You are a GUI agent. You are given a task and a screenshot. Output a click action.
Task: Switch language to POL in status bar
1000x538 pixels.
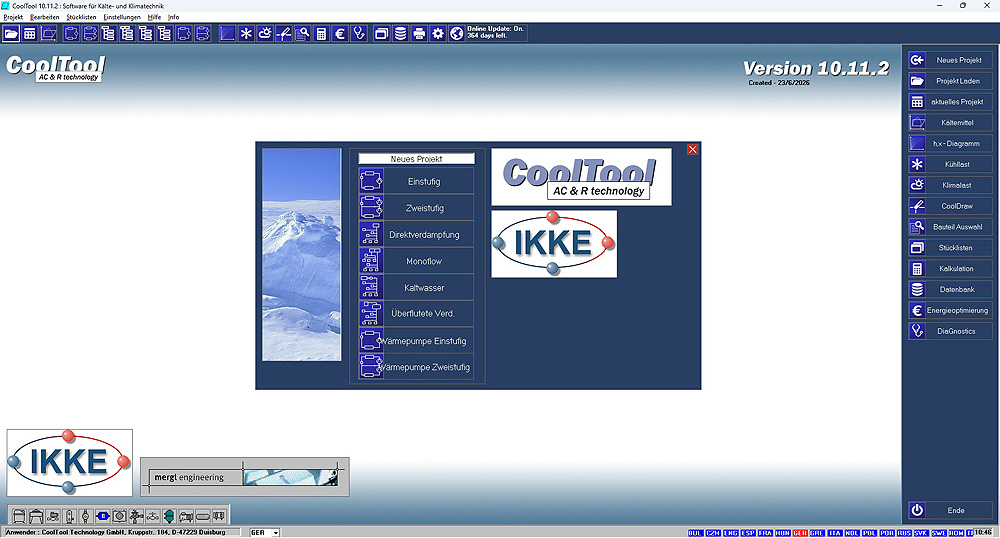(869, 533)
